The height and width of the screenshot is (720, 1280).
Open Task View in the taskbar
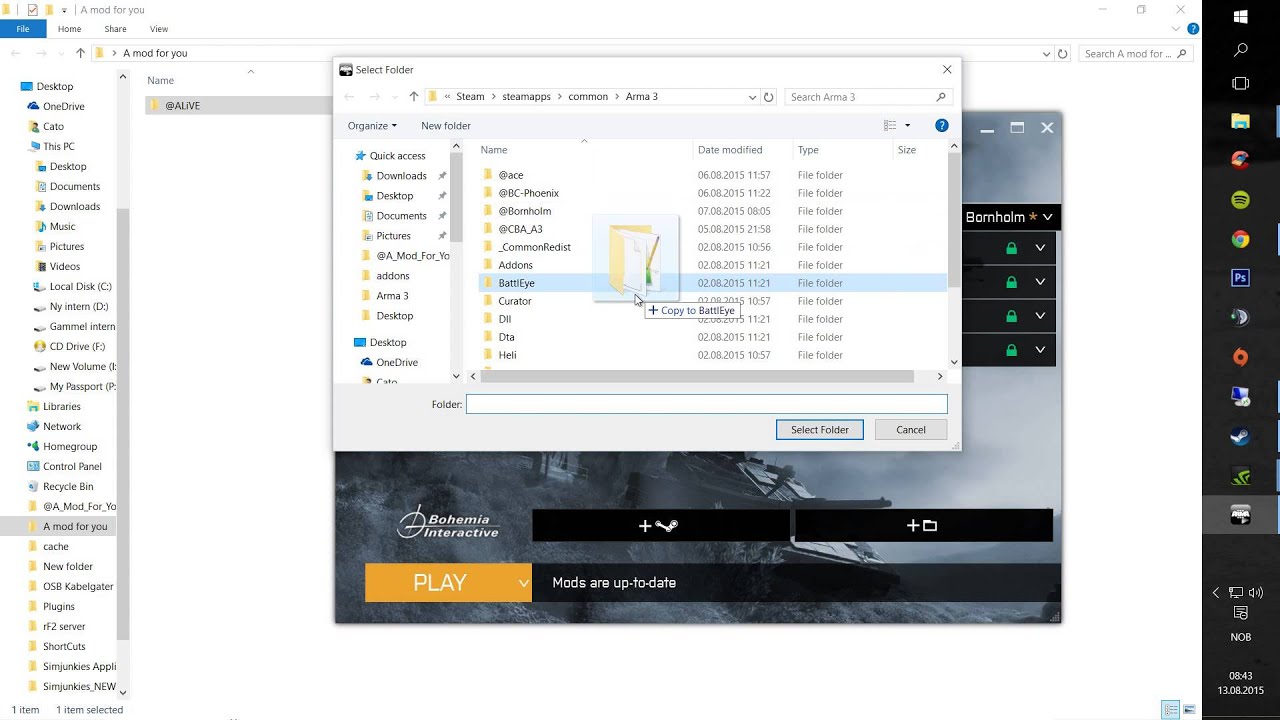tap(1240, 83)
